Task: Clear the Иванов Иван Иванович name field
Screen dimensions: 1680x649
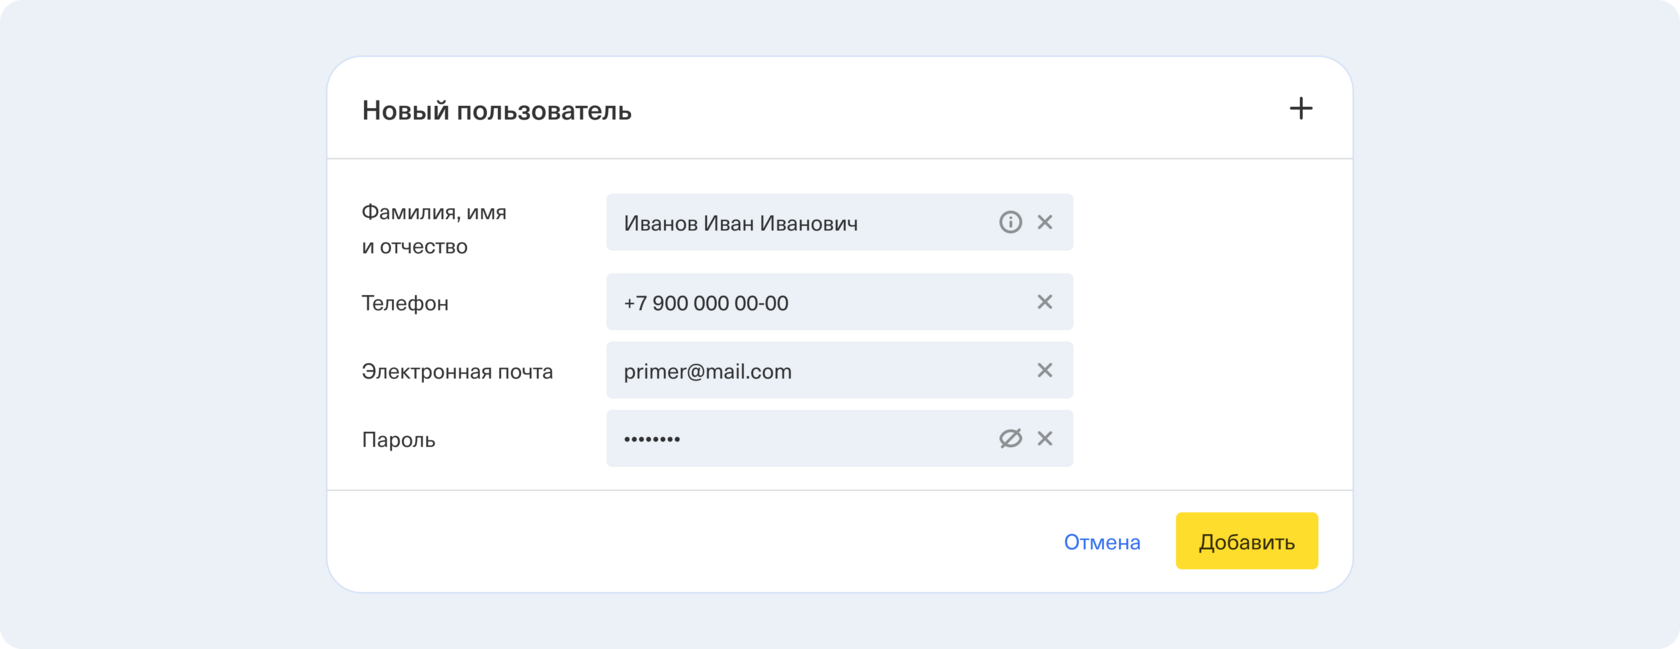Action: point(1045,222)
